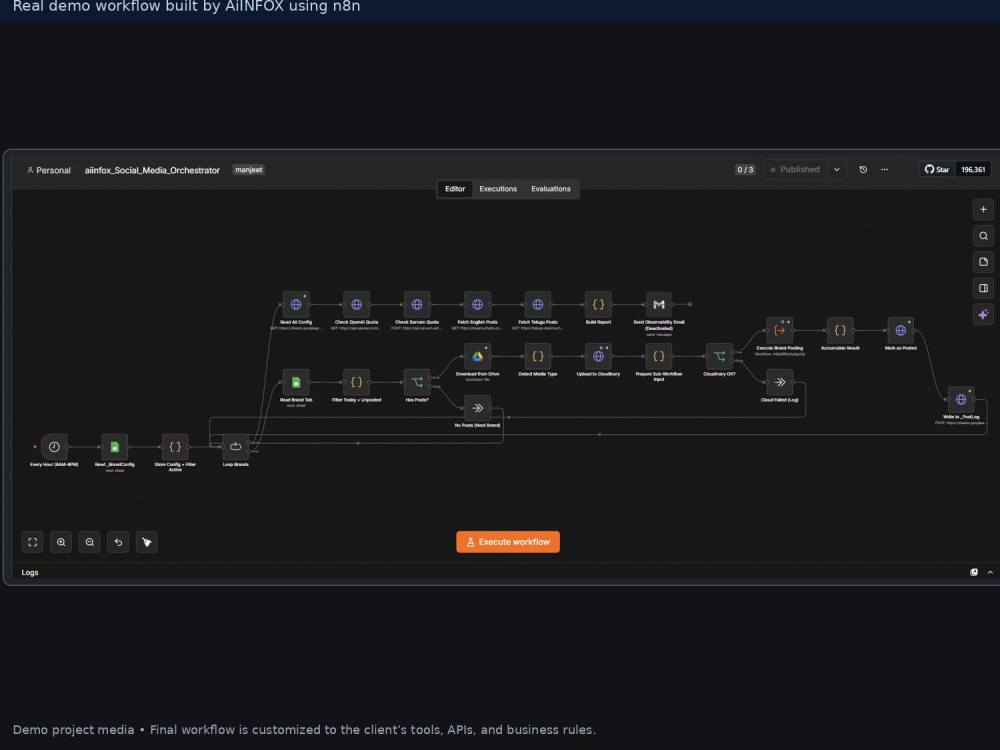Switch to the Editor tab
The image size is (1000, 750).
tap(455, 189)
